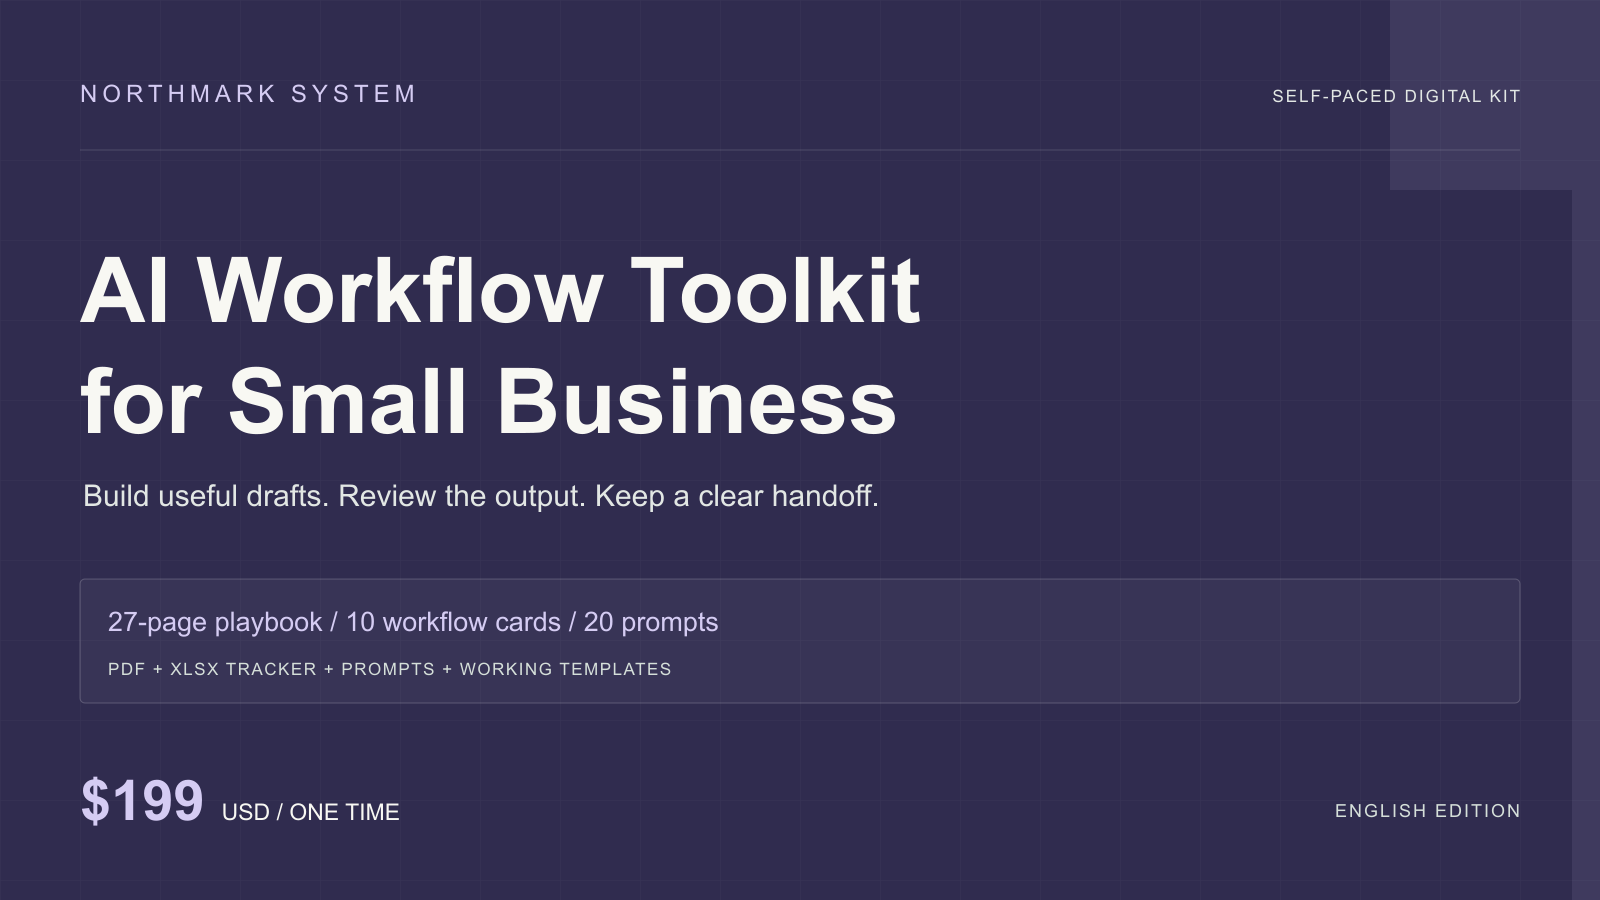
Task: Click the ENGLISH EDITION label
Action: [x=1428, y=811]
